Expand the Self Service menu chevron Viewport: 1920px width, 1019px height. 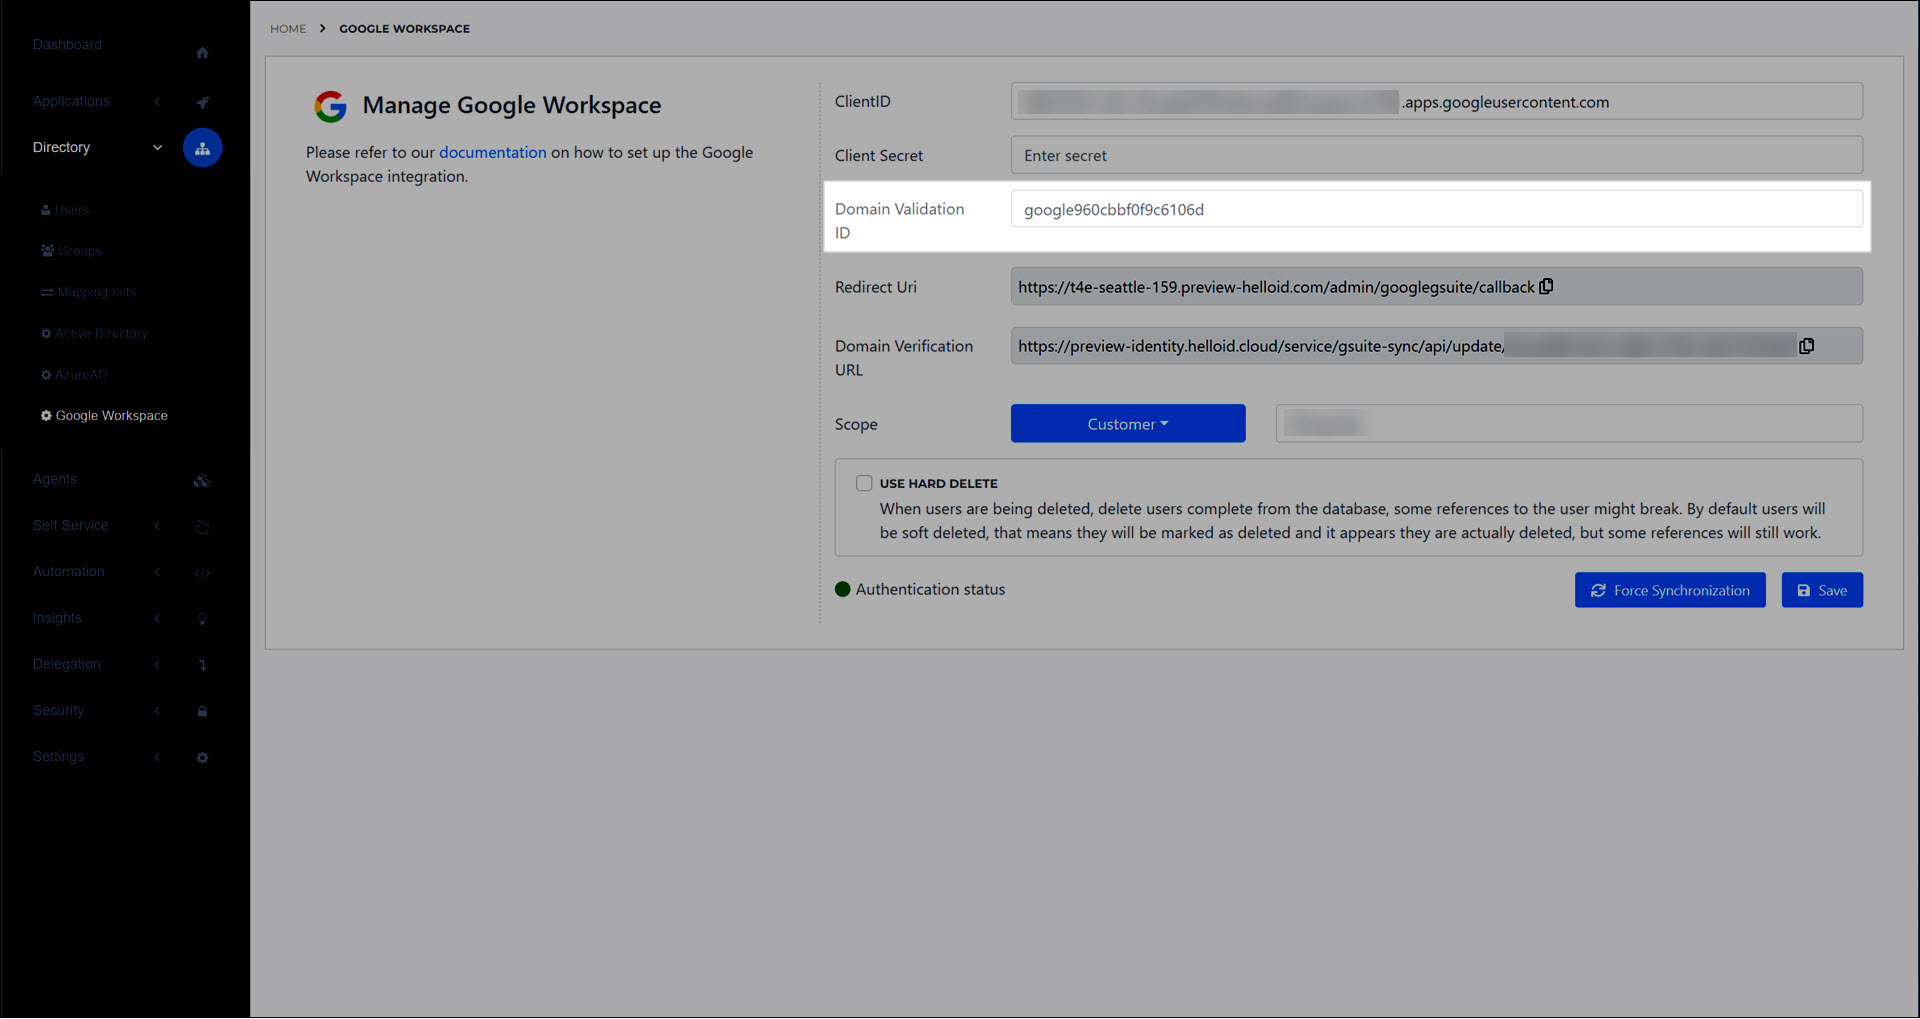tap(157, 526)
